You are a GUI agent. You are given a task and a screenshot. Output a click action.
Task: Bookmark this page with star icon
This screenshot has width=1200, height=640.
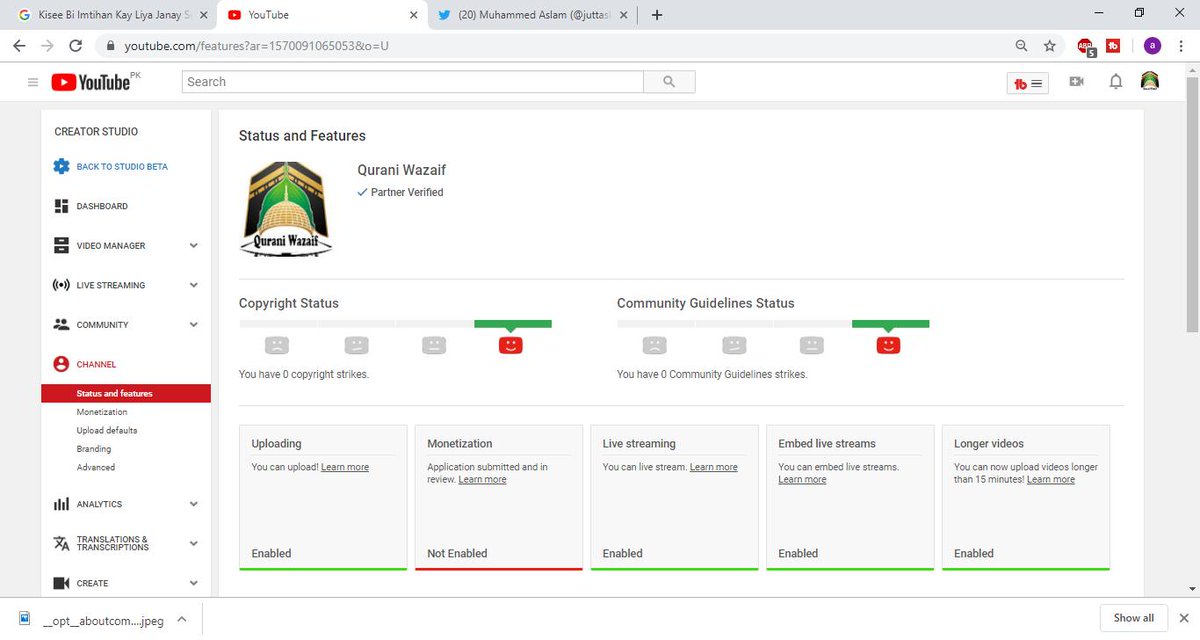pos(1049,46)
